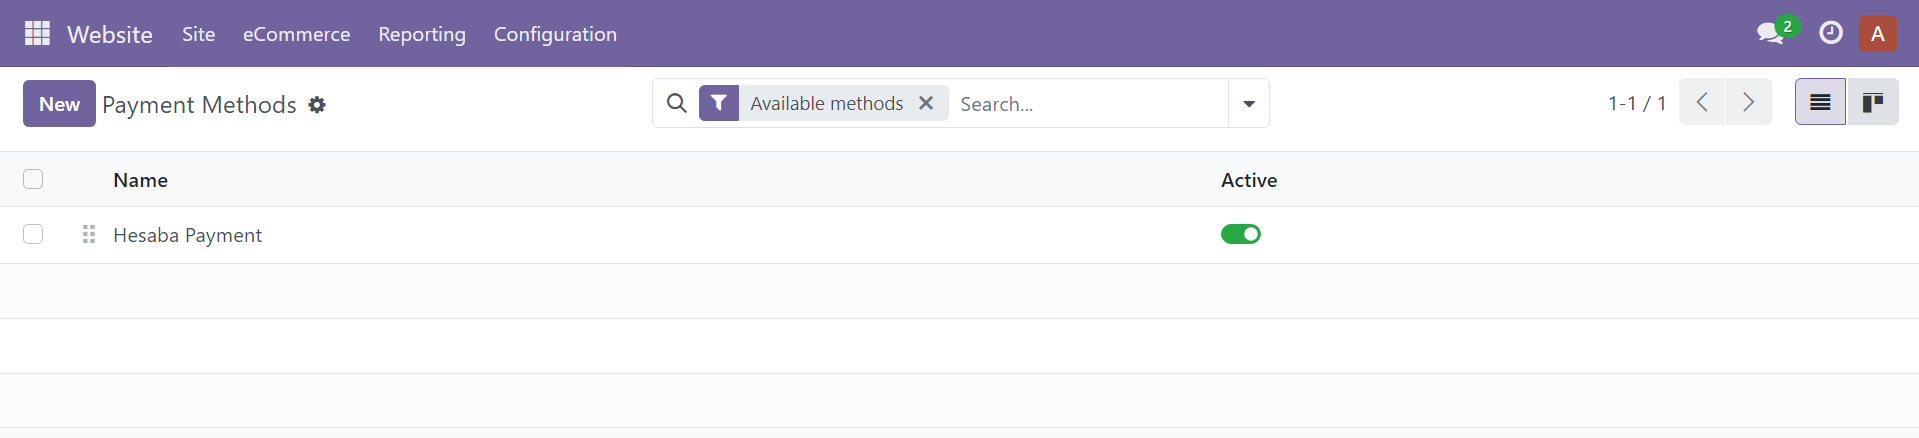
Task: Select the Hesaba Payment row checkbox
Action: click(x=33, y=234)
